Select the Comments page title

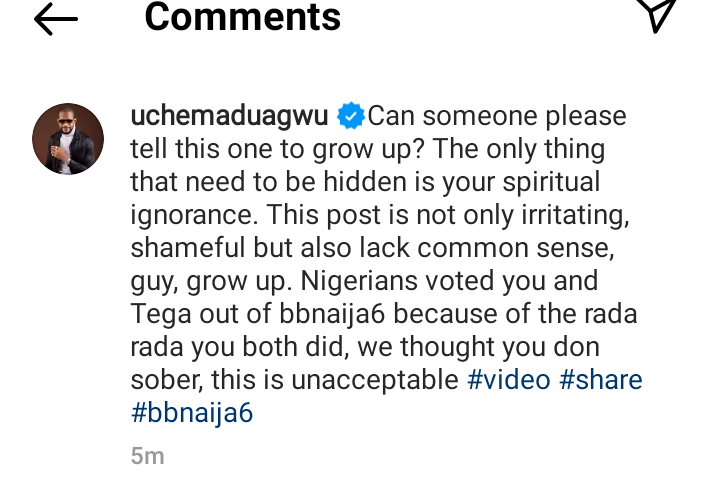coord(242,17)
